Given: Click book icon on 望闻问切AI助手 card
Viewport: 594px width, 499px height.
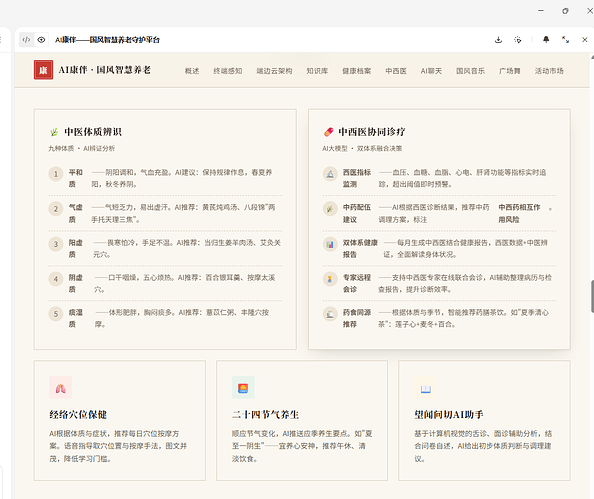Looking at the screenshot, I should pyautogui.click(x=425, y=388).
